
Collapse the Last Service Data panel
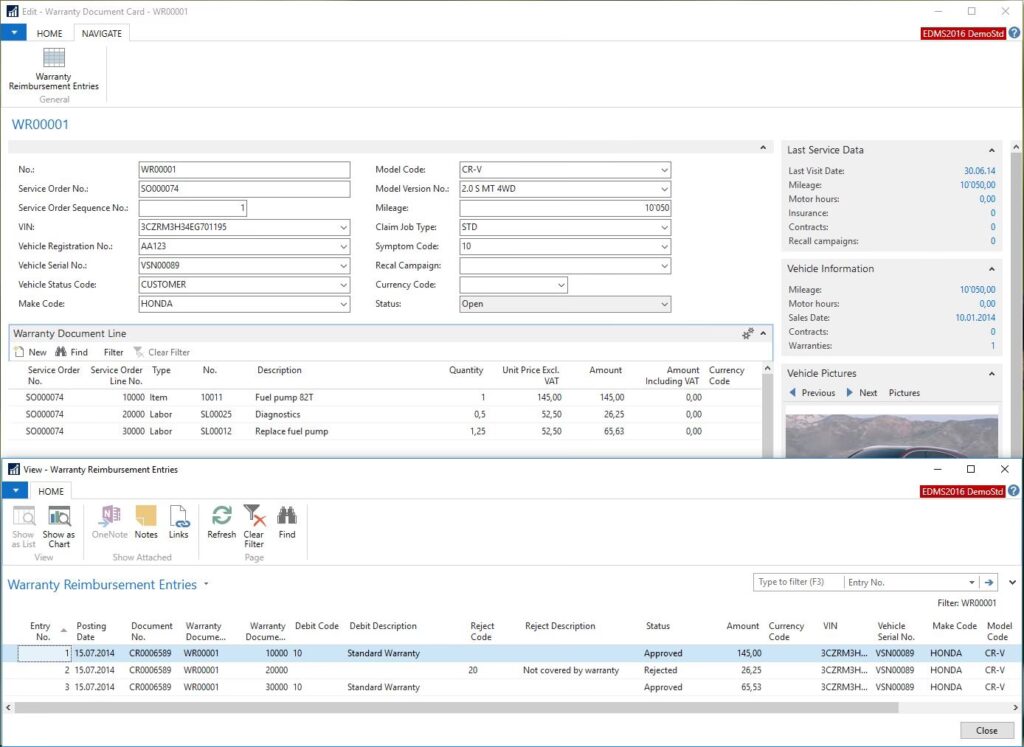993,150
